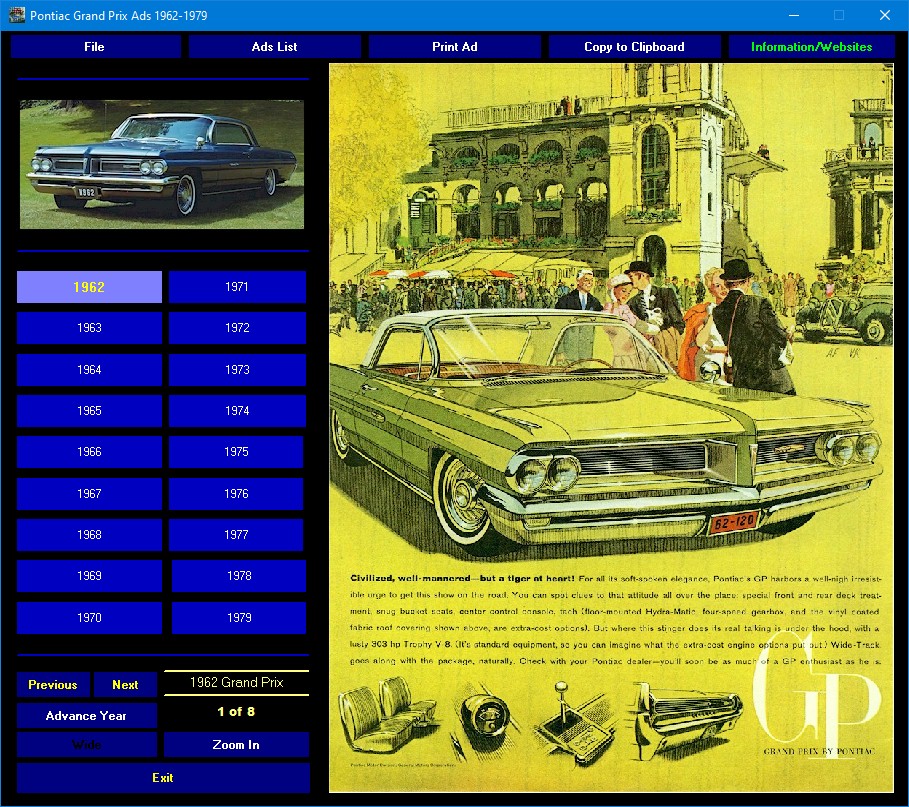The image size is (909, 807).
Task: Select the 1966 year button
Action: click(89, 452)
